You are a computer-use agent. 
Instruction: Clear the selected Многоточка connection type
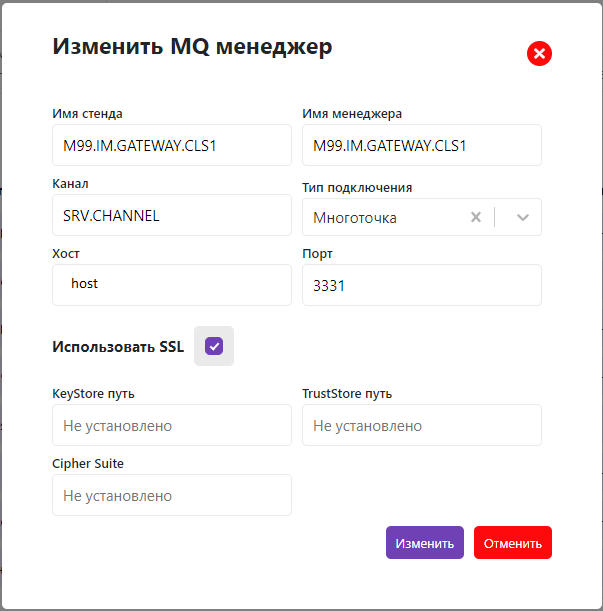pos(476,217)
